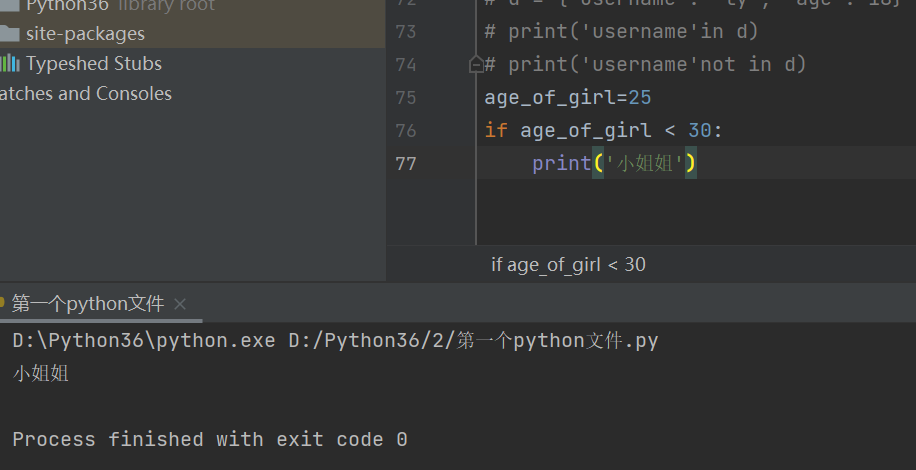The width and height of the screenshot is (916, 470).
Task: Select the 第一个python文件 run tab
Action: click(x=87, y=304)
